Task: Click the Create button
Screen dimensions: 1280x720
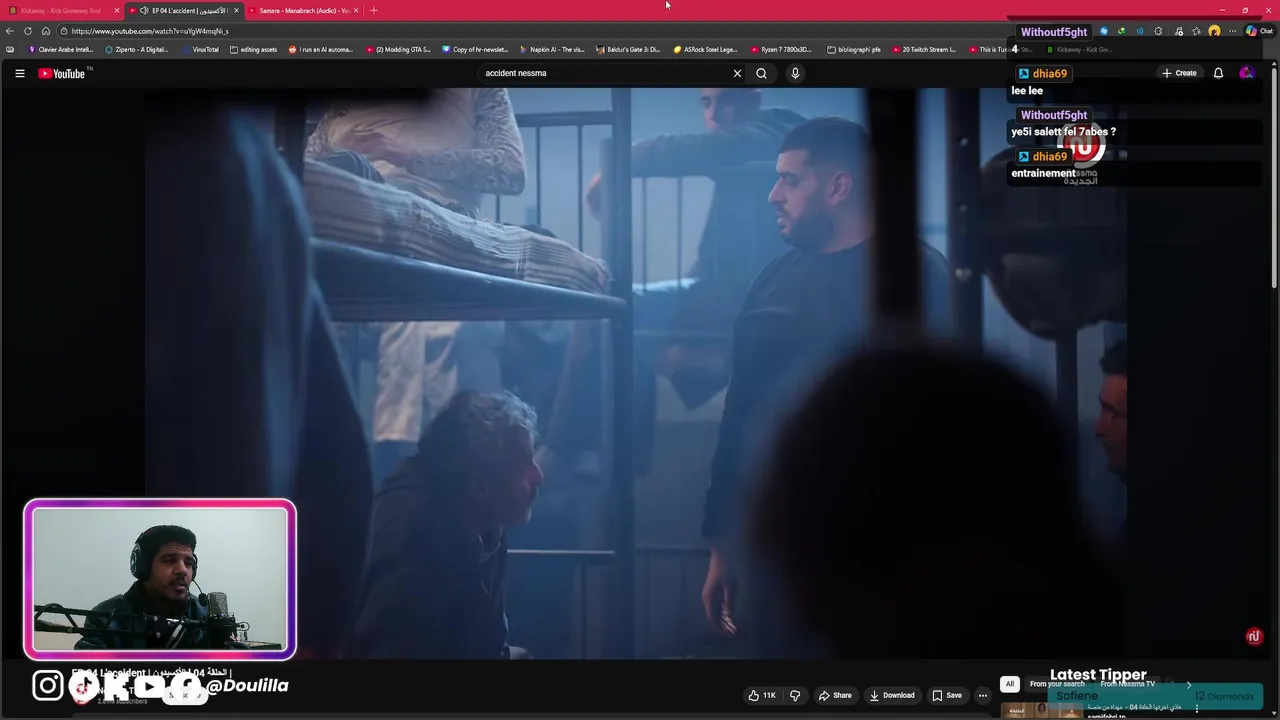Action: [1179, 73]
